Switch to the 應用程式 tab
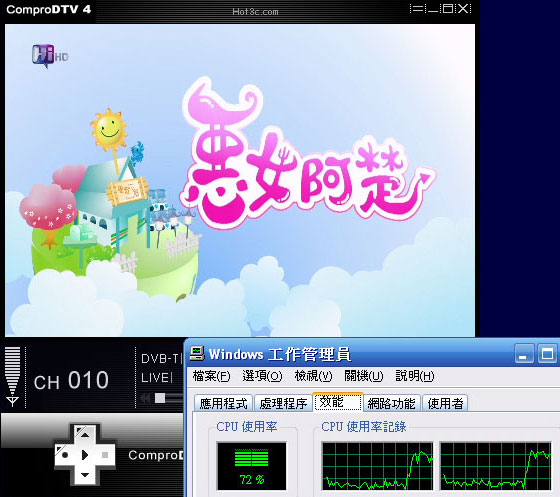 click(x=223, y=403)
